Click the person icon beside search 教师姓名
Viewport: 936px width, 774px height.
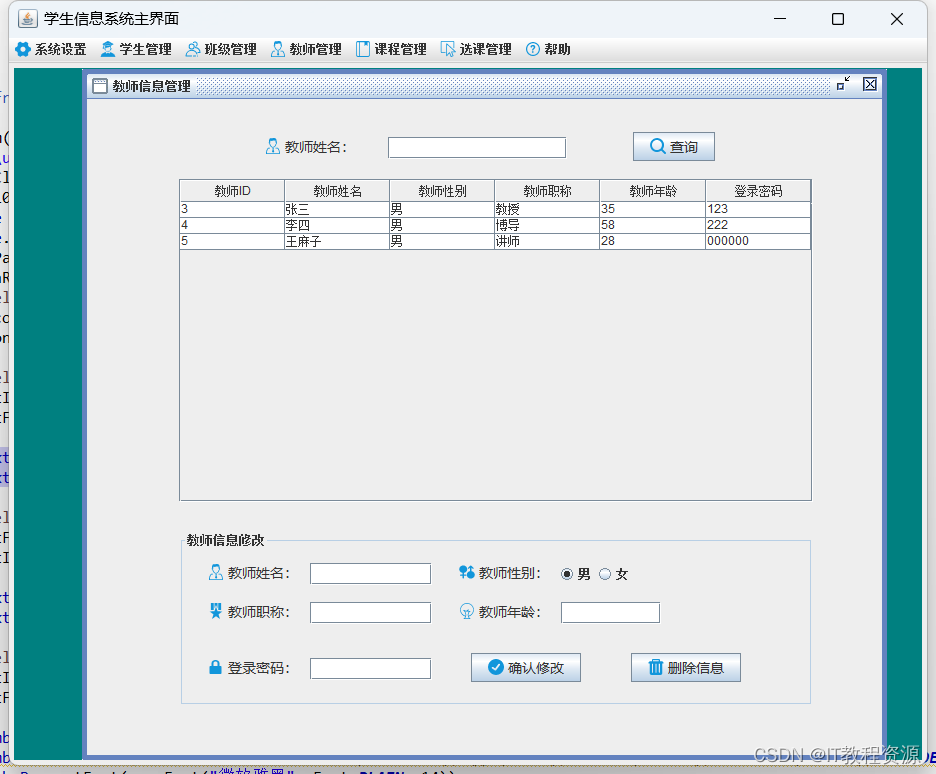273,147
